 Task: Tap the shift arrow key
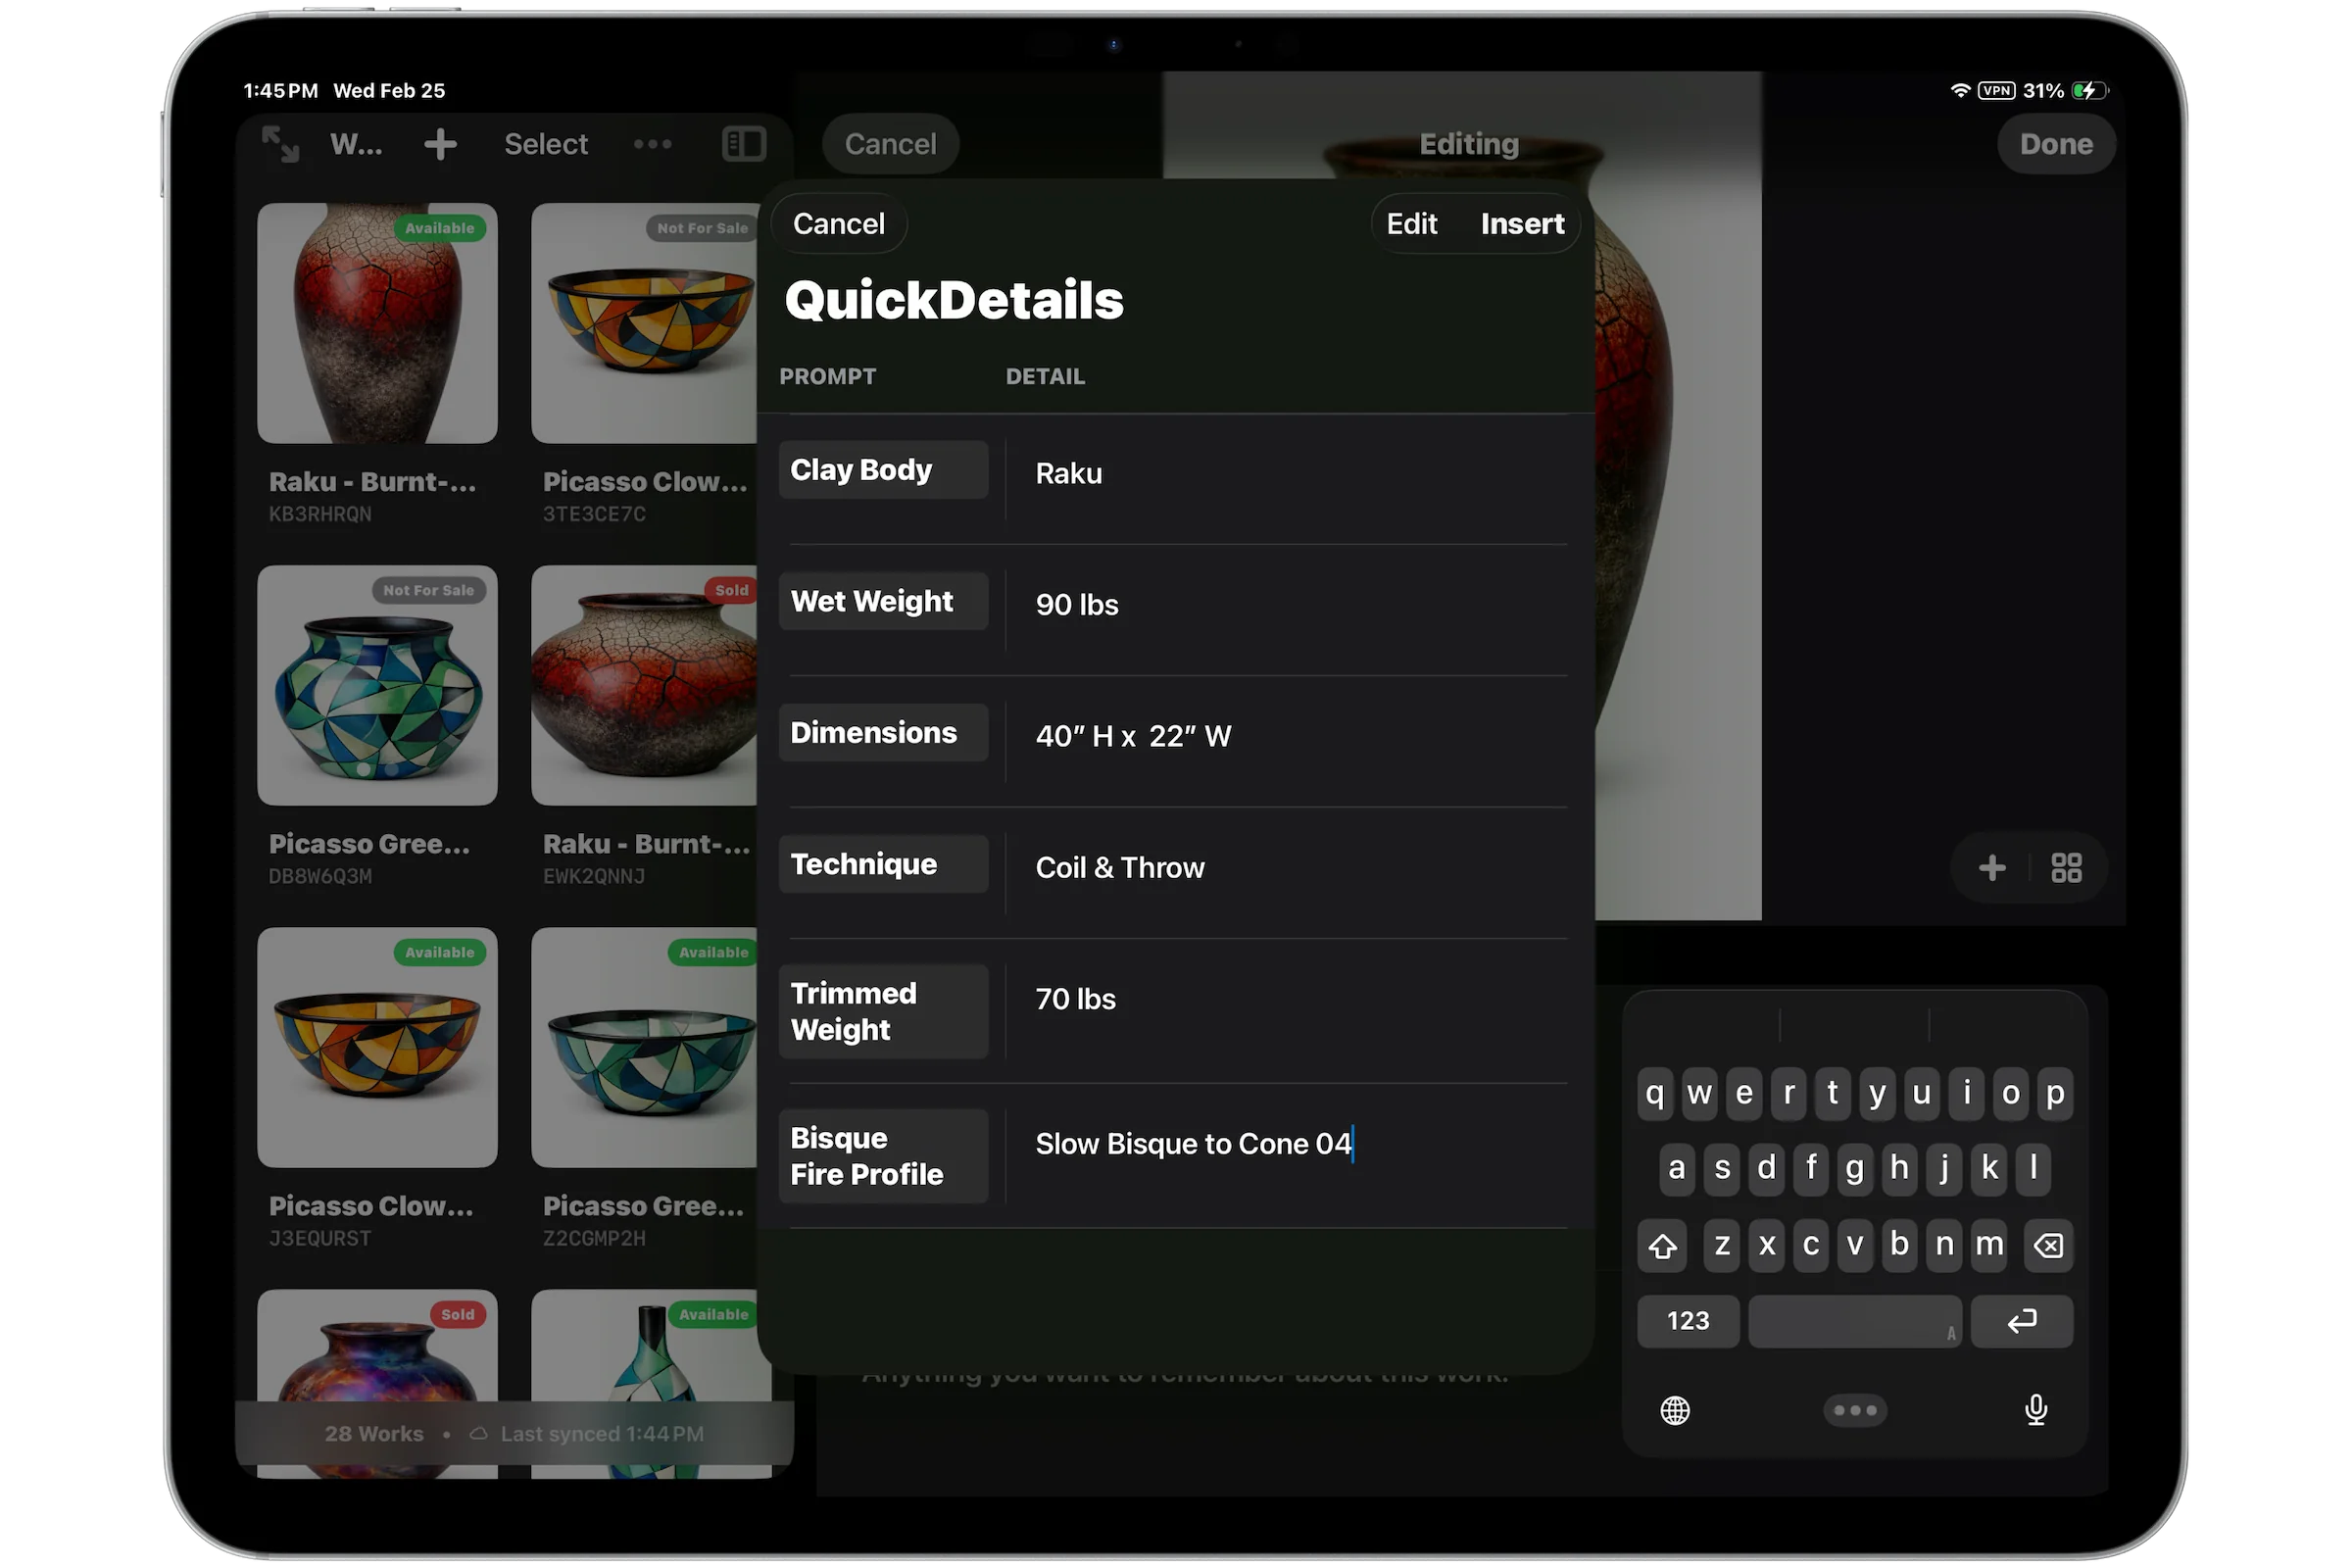(x=1662, y=1246)
